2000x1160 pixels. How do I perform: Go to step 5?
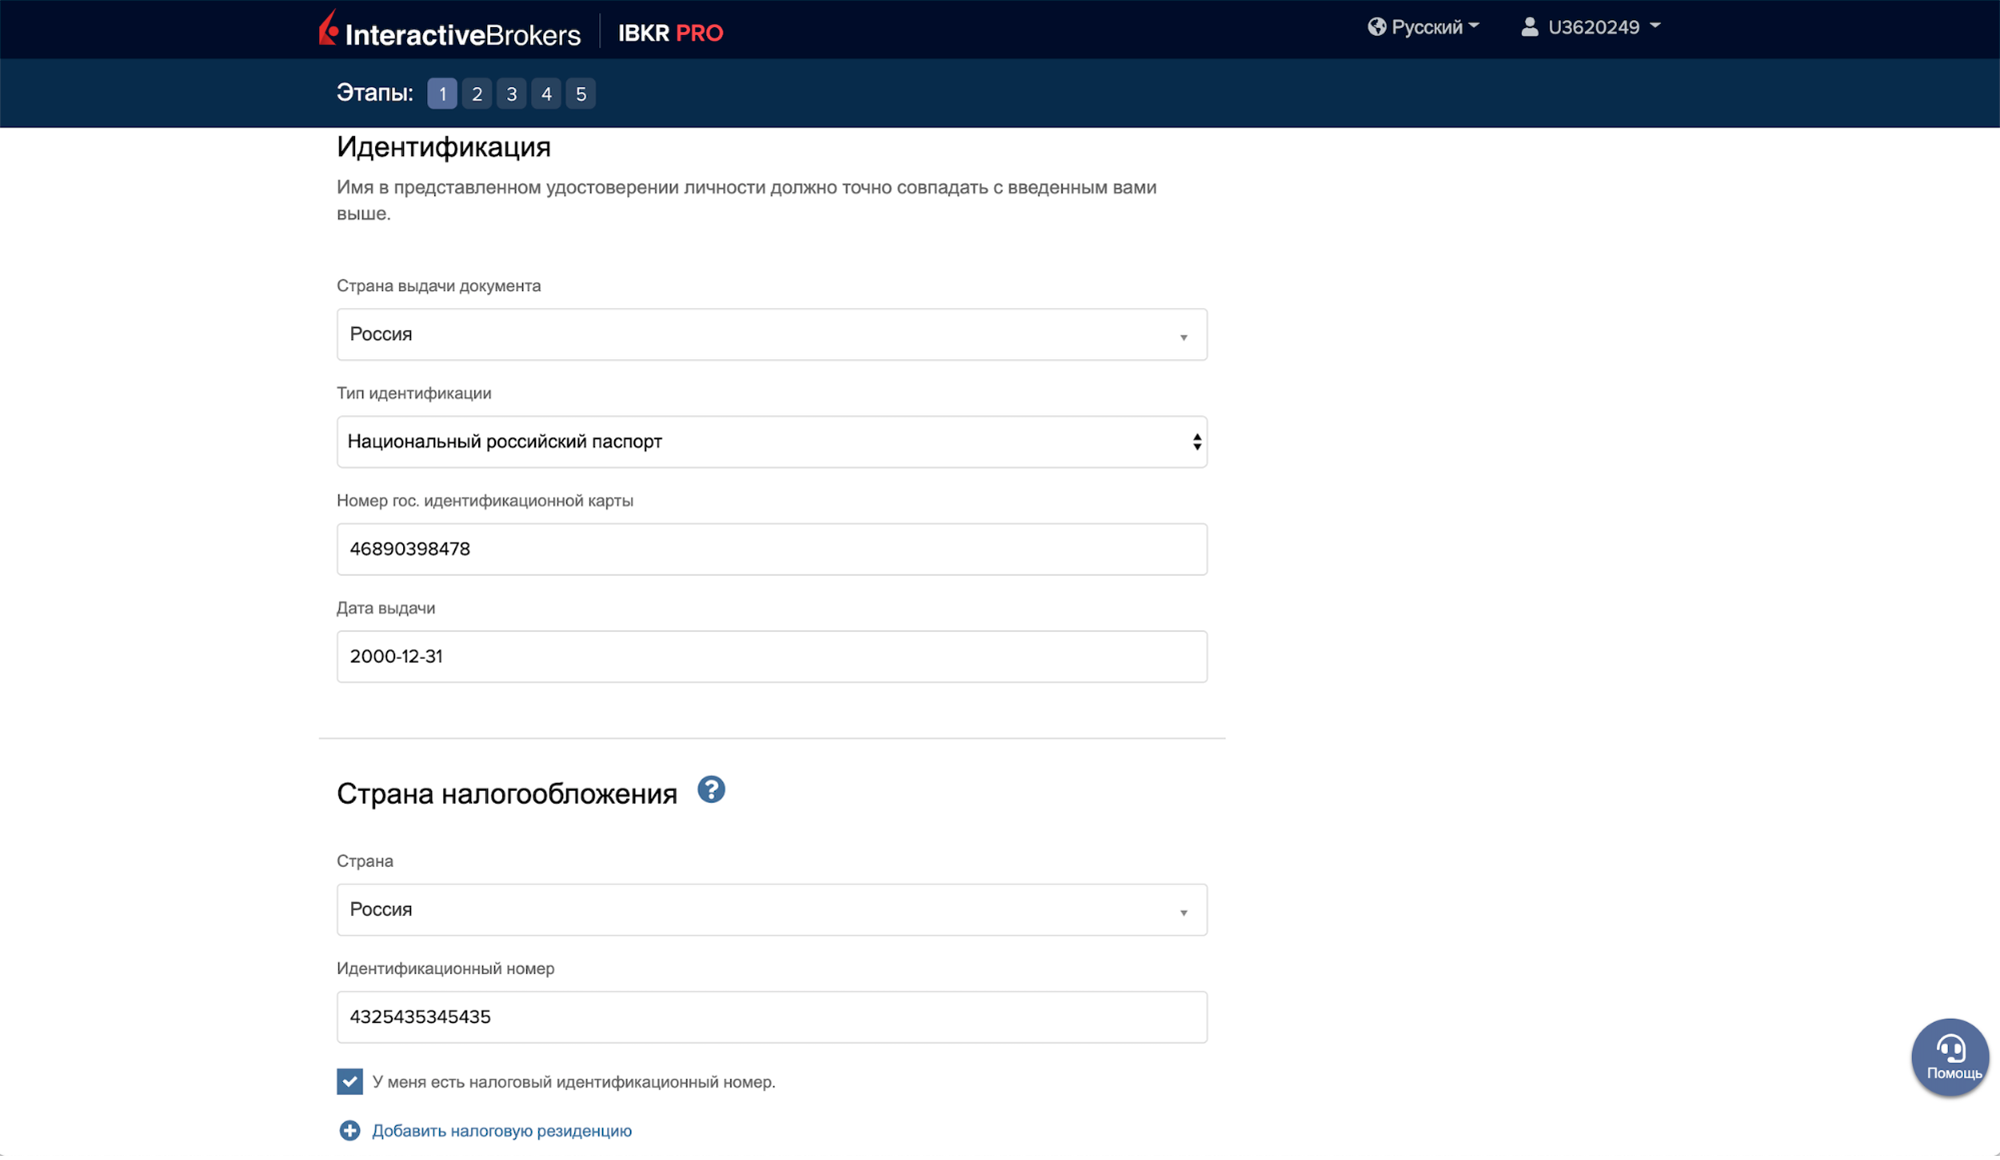click(581, 94)
